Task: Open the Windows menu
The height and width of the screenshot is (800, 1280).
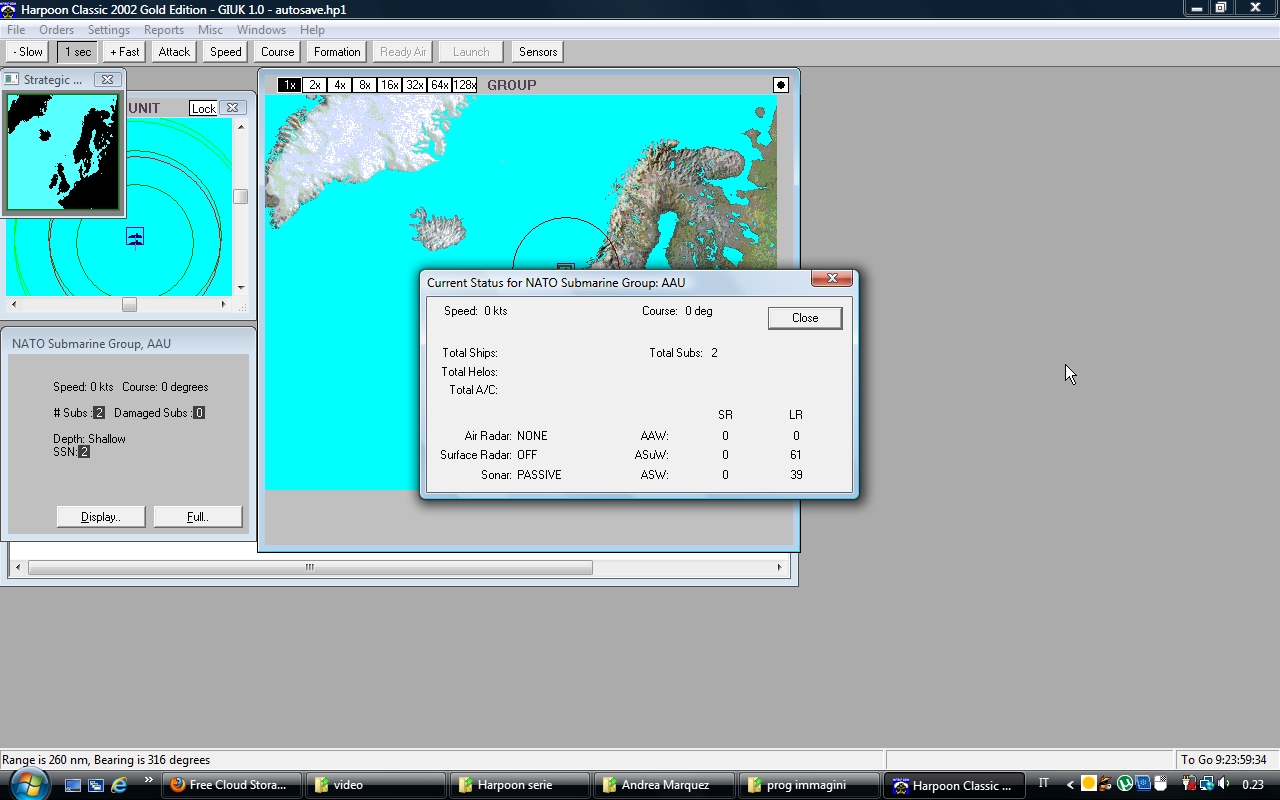Action: click(261, 30)
